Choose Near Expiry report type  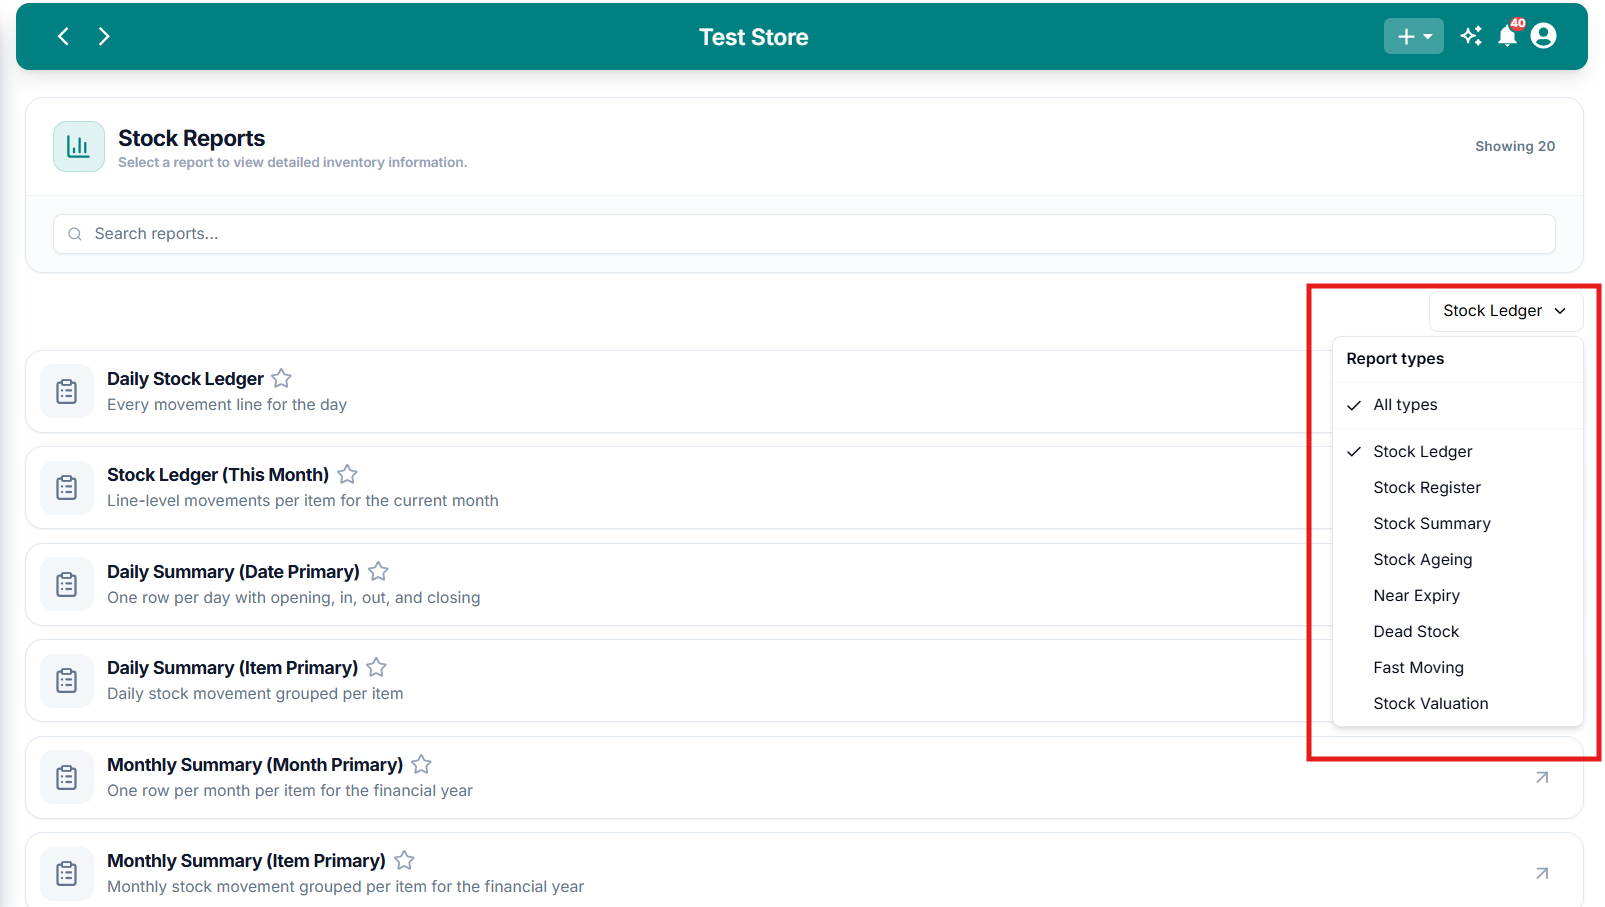[x=1458, y=596]
